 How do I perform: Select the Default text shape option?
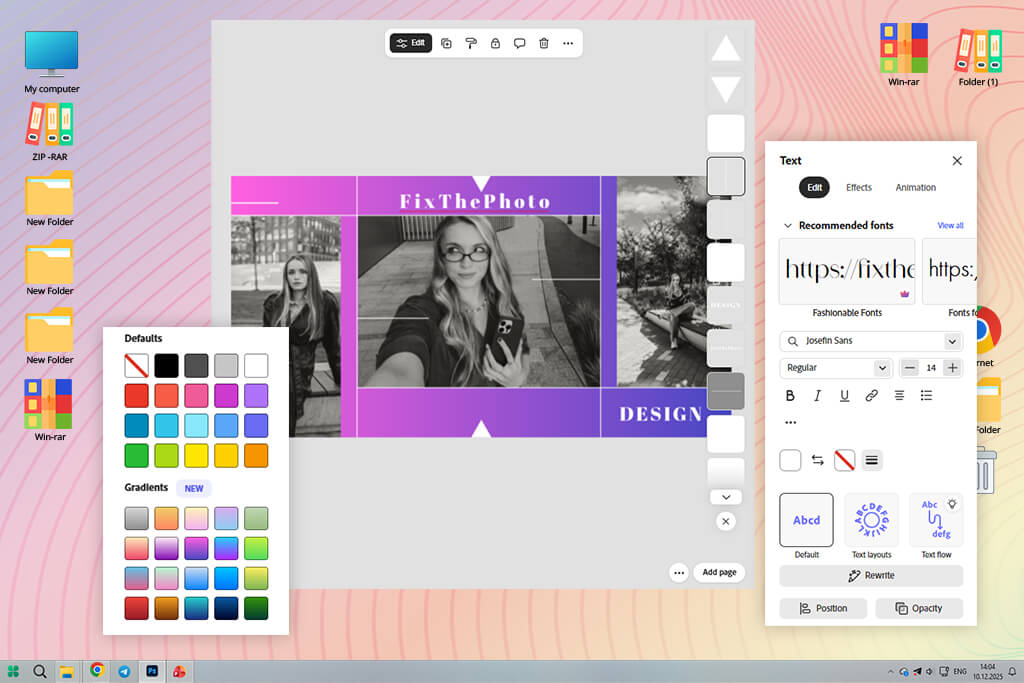[x=807, y=520]
